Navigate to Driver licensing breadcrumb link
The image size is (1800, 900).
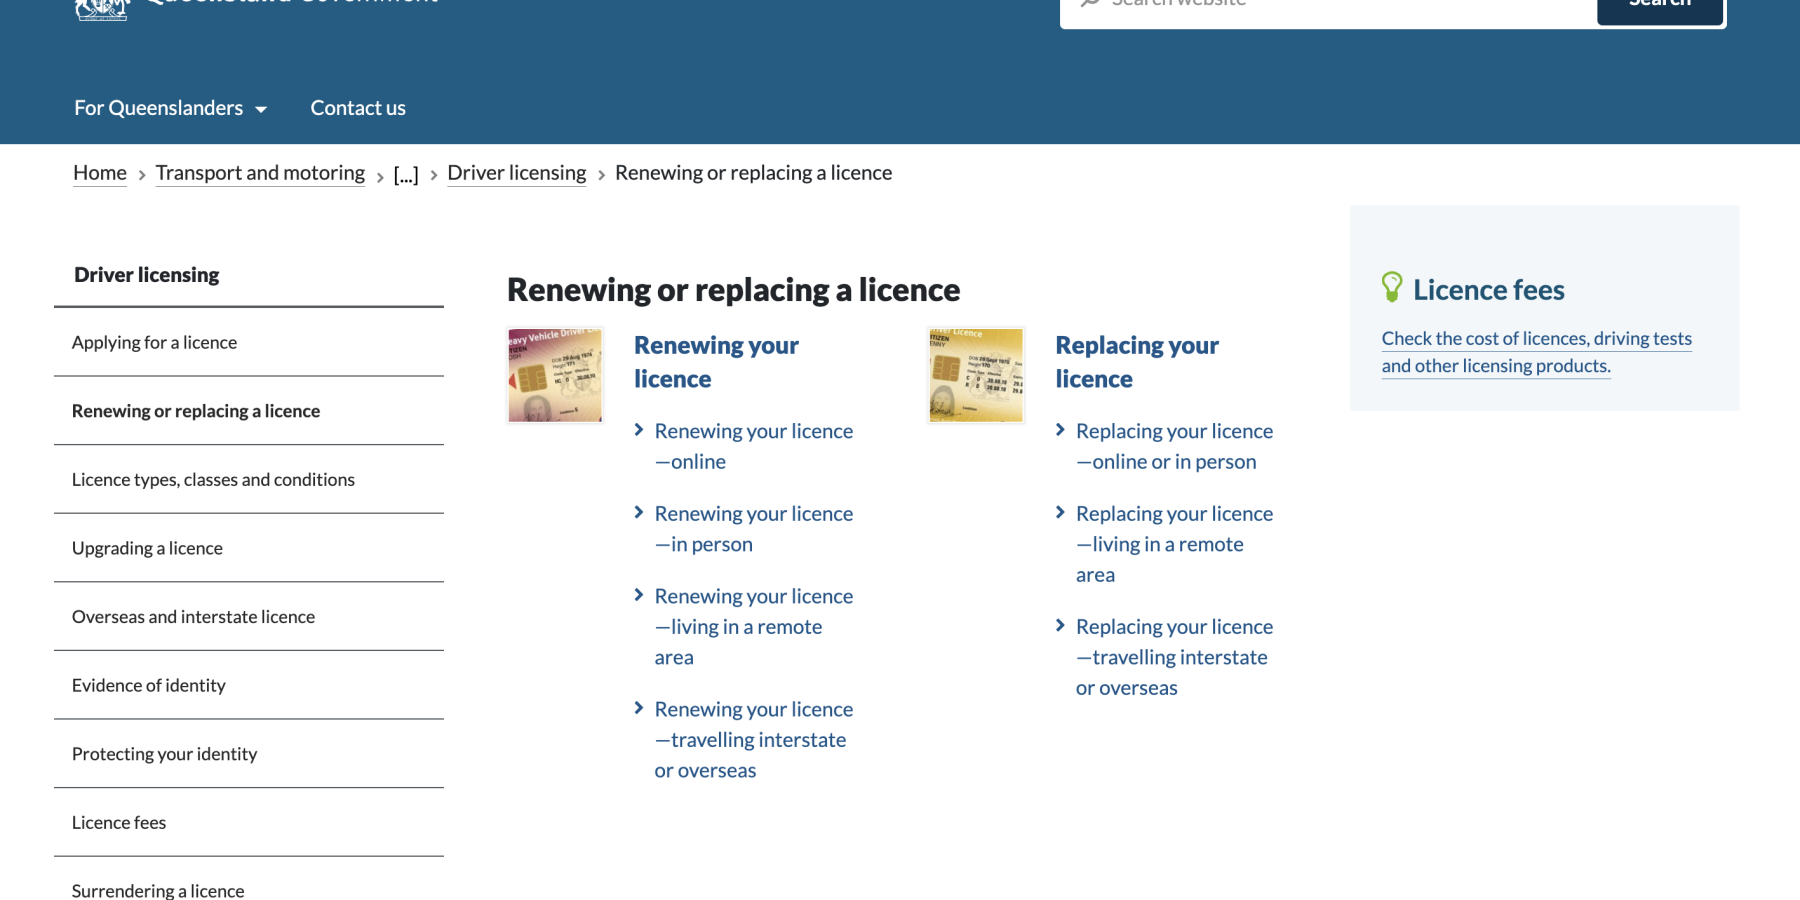[516, 173]
